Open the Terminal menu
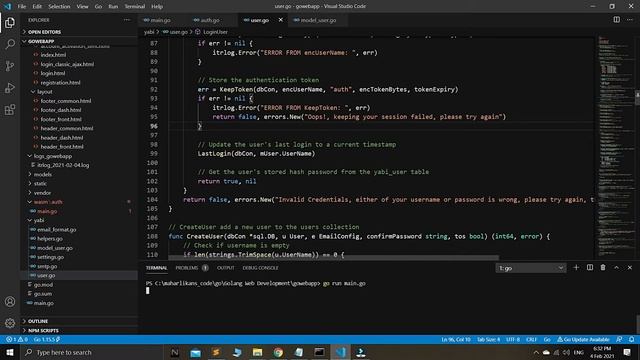This screenshot has width=640, height=360. 135,6
